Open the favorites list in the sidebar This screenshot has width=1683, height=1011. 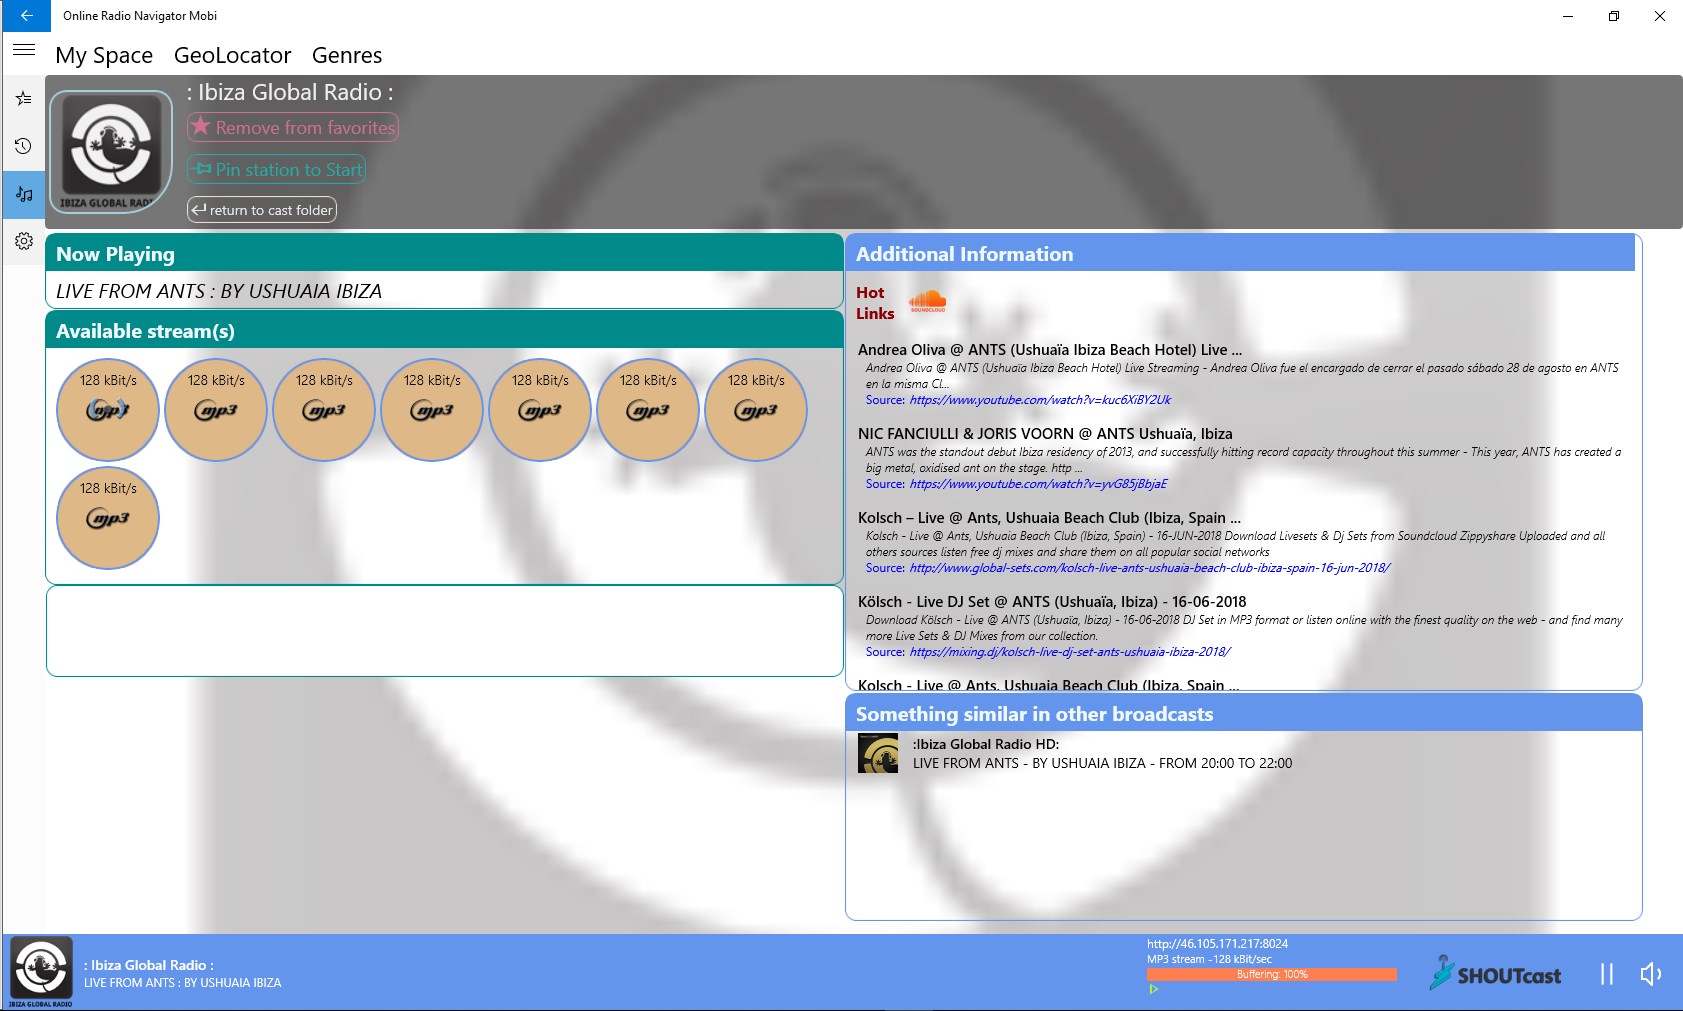tap(24, 98)
